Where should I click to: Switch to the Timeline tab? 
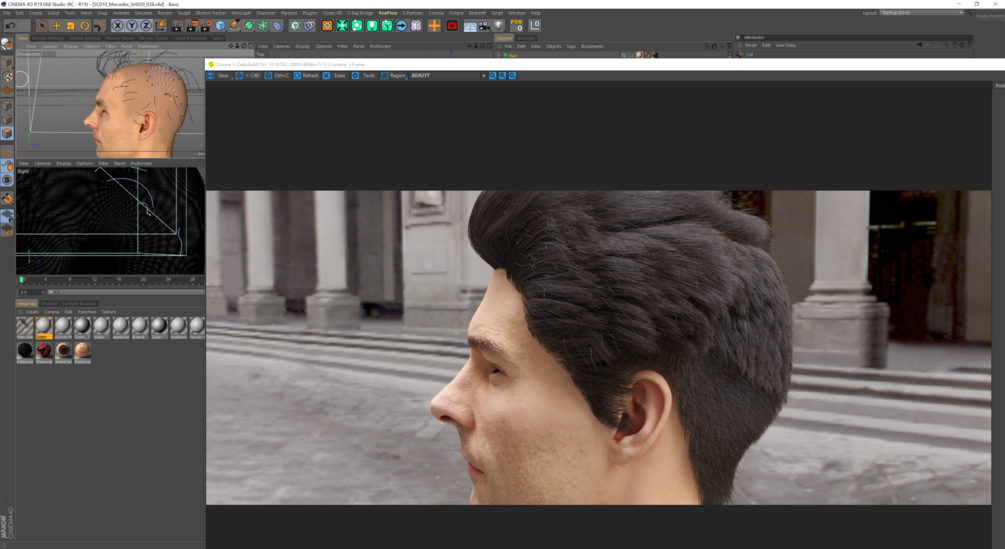[x=49, y=303]
